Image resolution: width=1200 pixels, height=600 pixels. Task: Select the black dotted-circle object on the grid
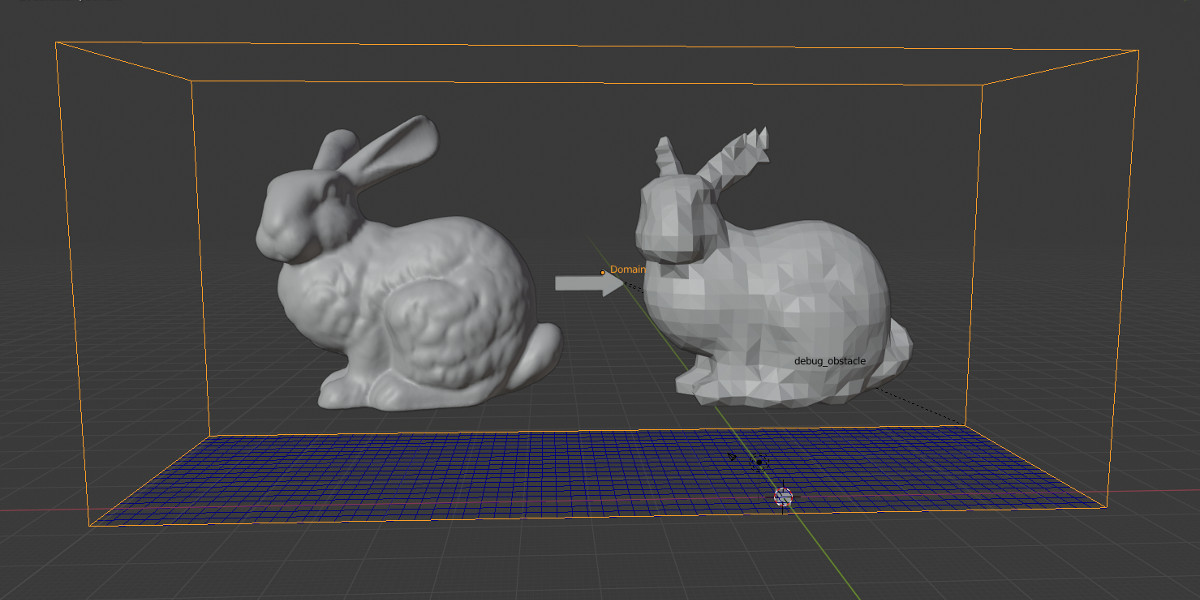pos(759,462)
